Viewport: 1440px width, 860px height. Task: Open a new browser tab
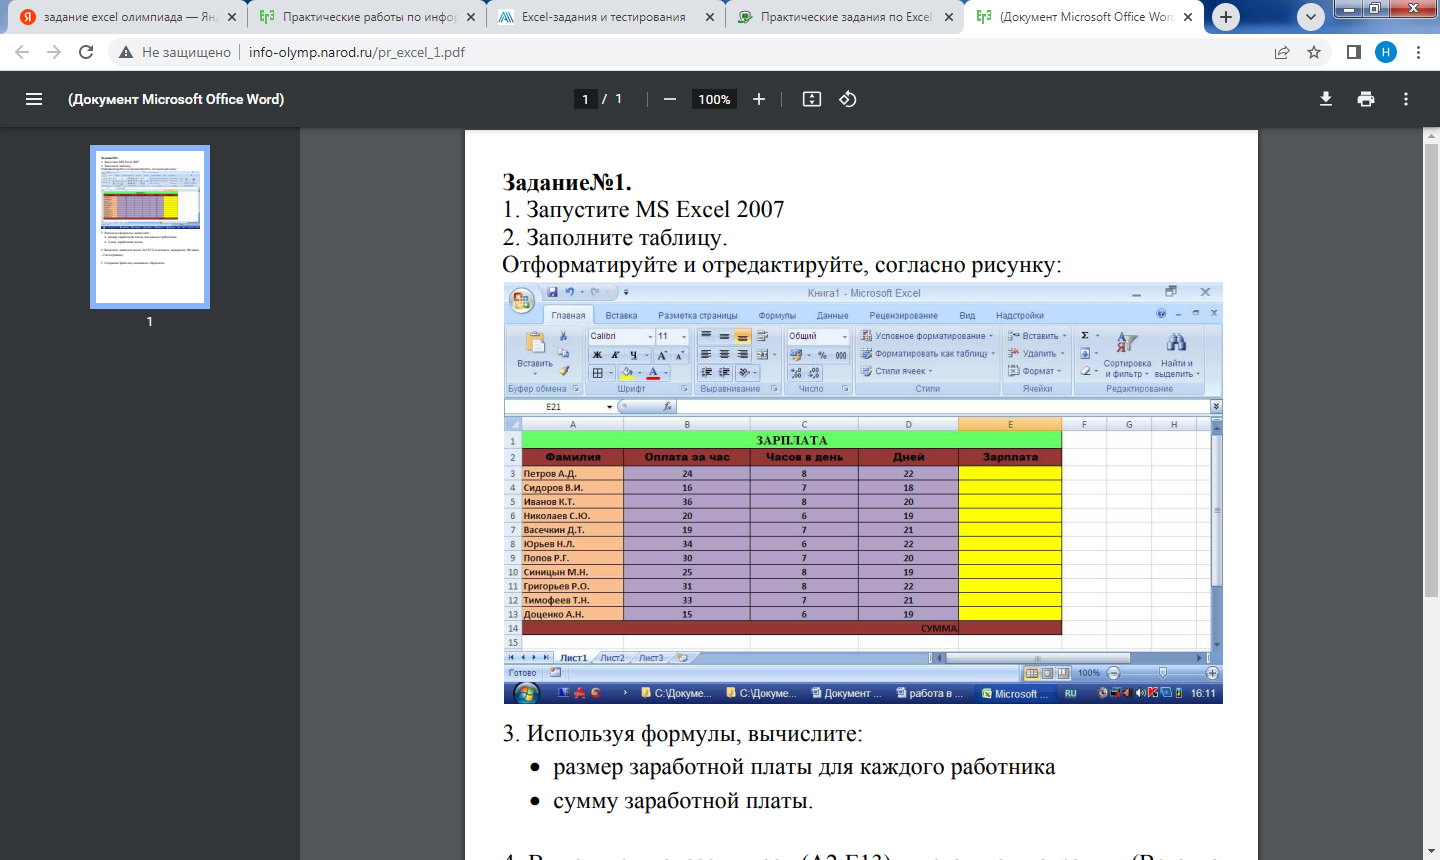click(1225, 17)
